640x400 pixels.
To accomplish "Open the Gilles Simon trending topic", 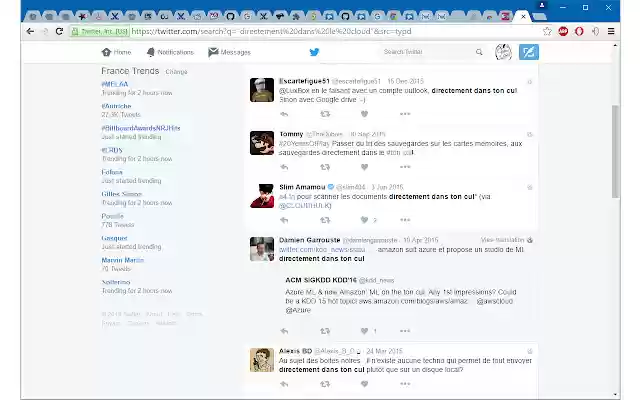I will coord(123,193).
